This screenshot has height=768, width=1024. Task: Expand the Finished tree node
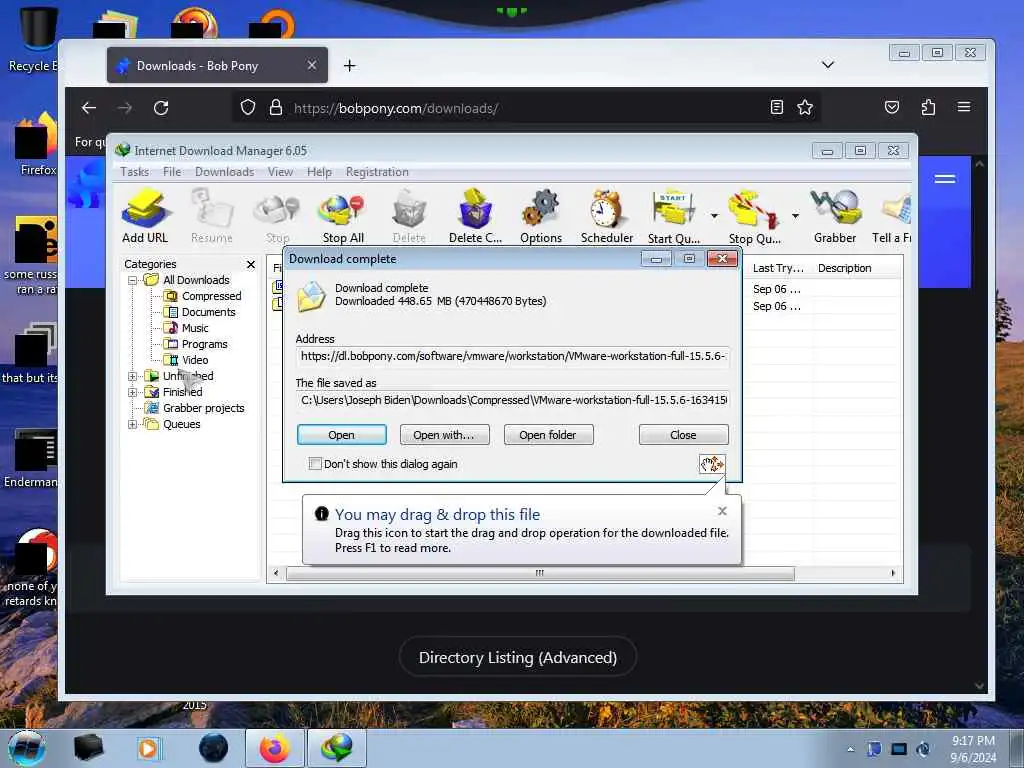click(x=133, y=392)
